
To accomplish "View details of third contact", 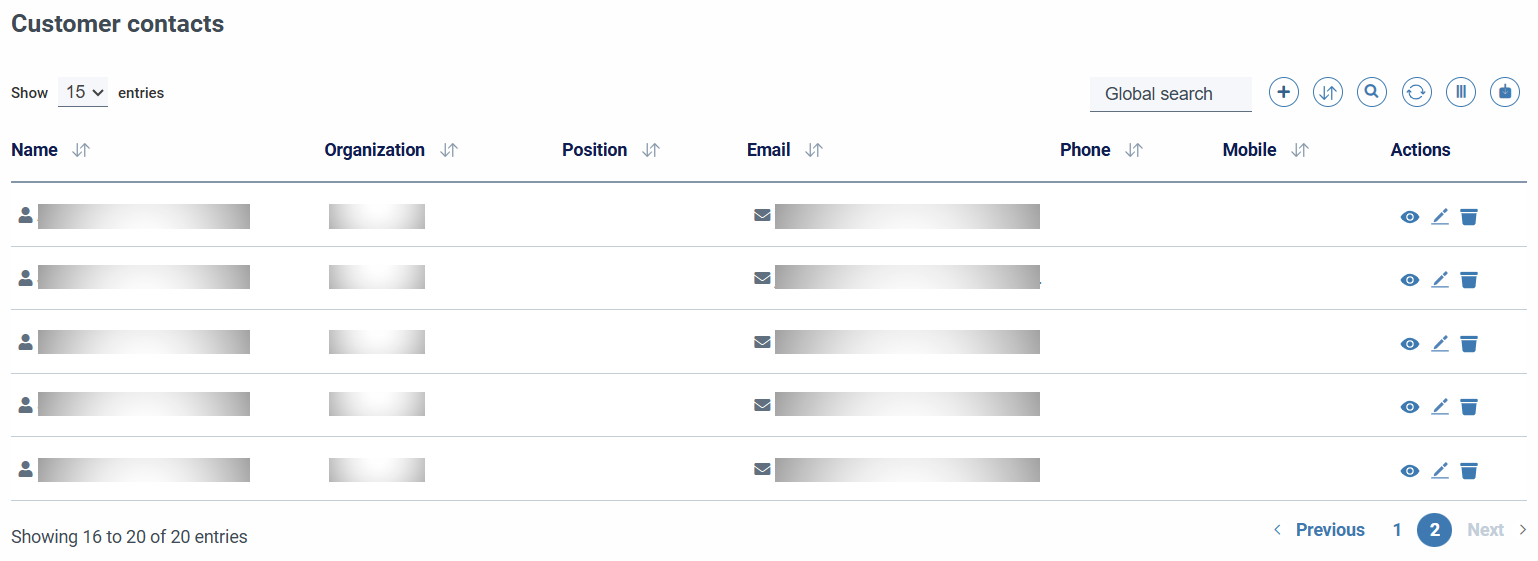I will [1410, 344].
